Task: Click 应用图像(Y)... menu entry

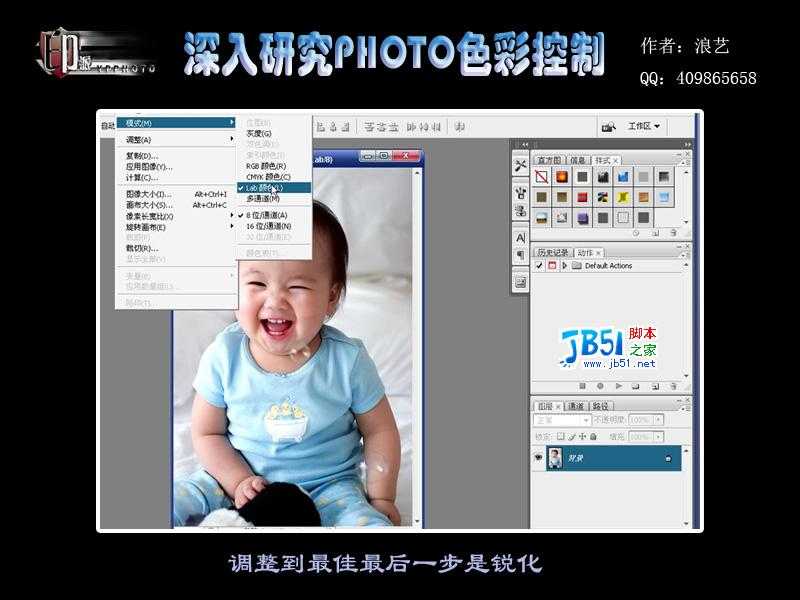Action: pos(177,167)
